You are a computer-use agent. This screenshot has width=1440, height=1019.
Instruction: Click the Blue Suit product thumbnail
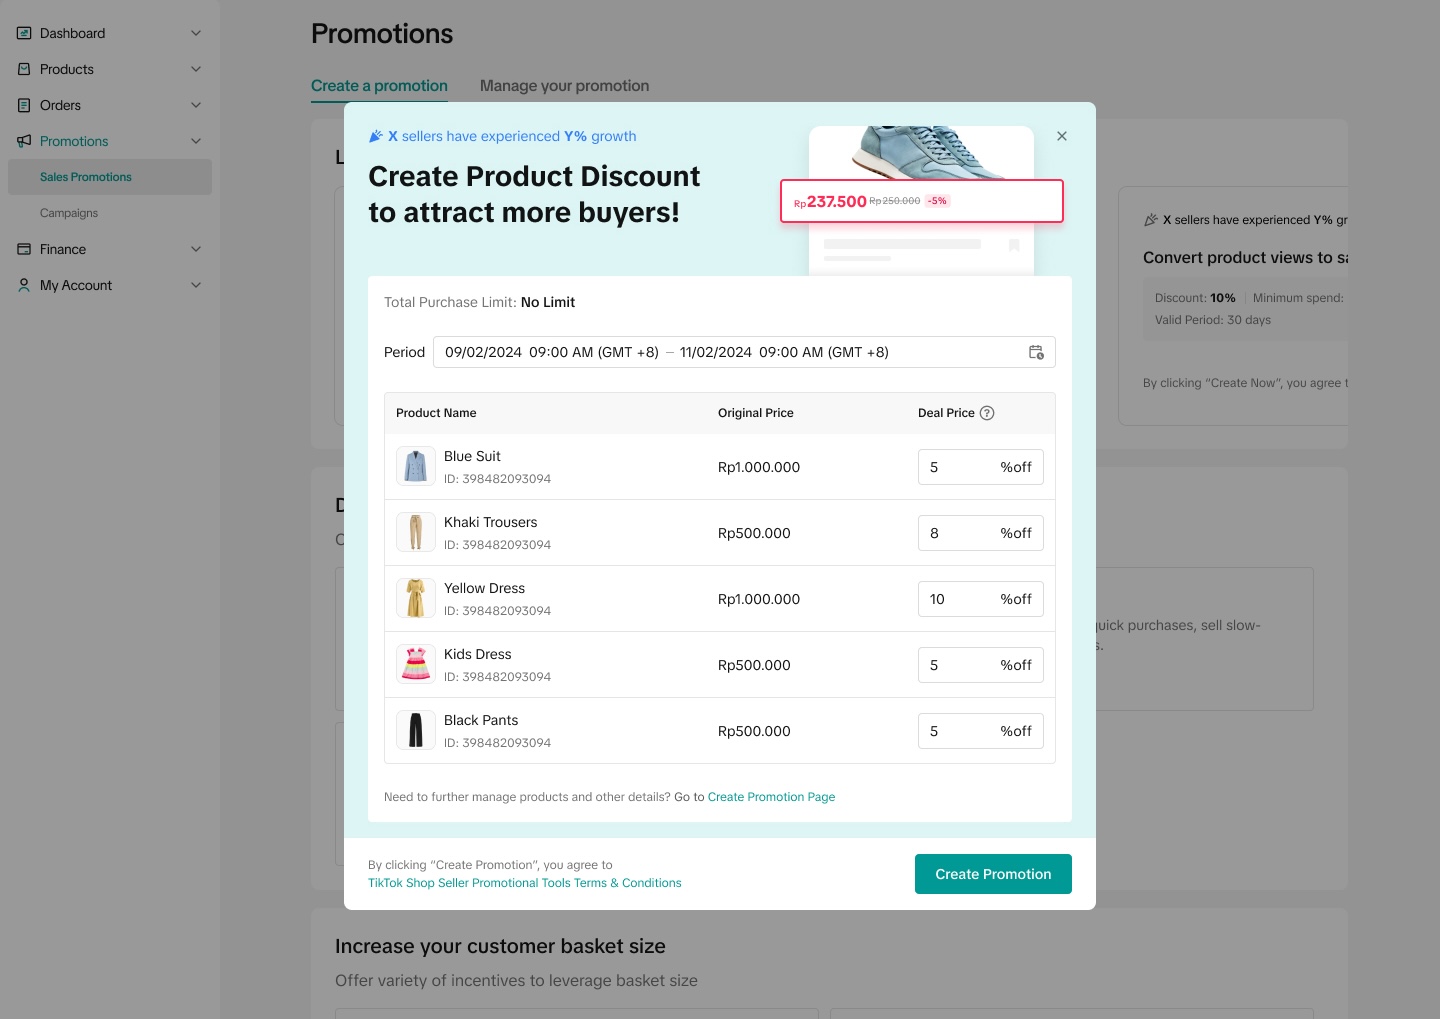415,466
